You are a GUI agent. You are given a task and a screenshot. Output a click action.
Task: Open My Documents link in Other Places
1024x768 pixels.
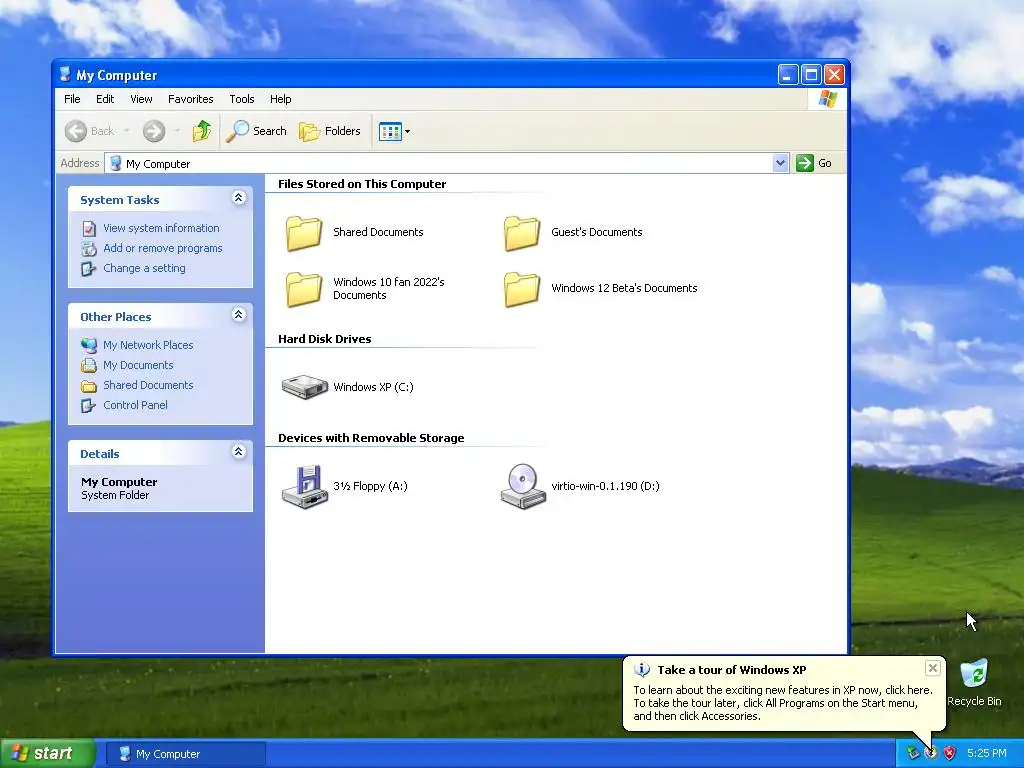point(138,365)
